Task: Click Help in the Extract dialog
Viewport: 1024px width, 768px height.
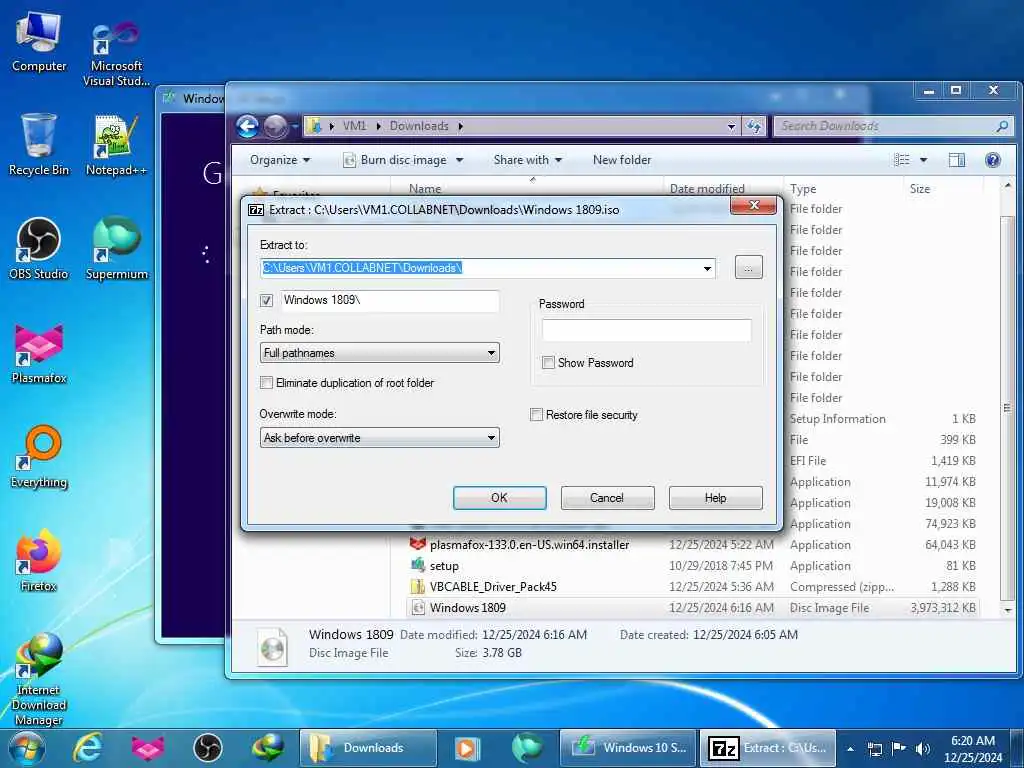Action: point(716,498)
